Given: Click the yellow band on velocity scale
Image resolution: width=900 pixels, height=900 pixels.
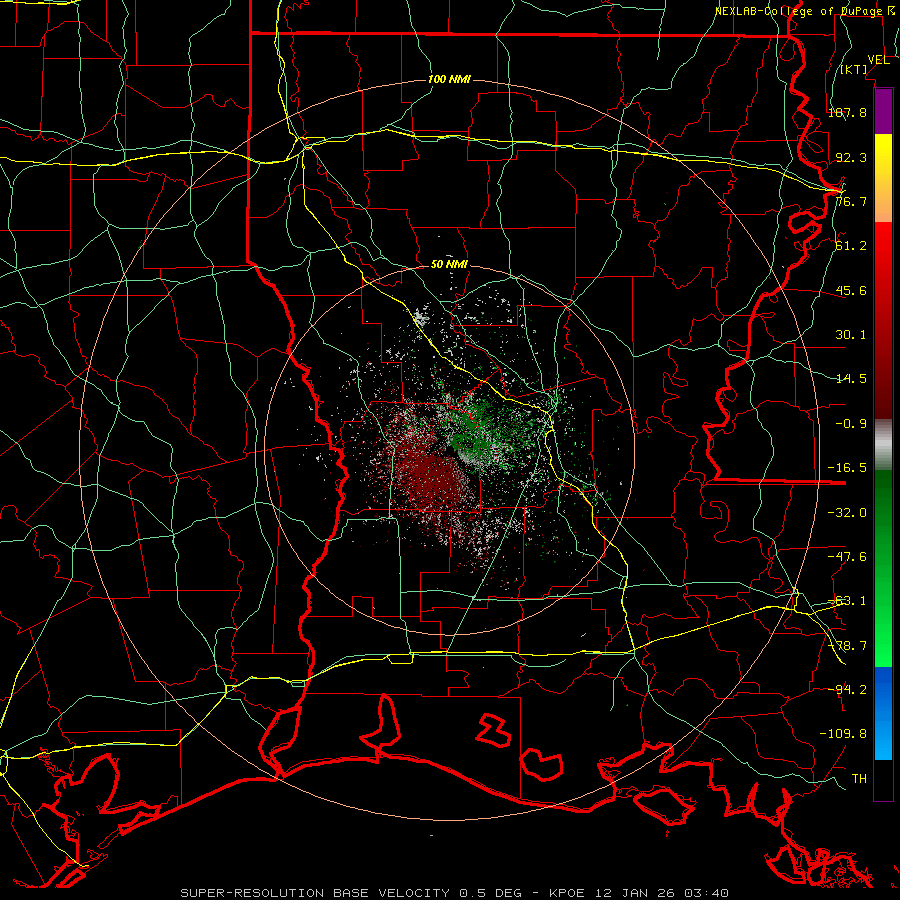Looking at the screenshot, I should pyautogui.click(x=883, y=178).
